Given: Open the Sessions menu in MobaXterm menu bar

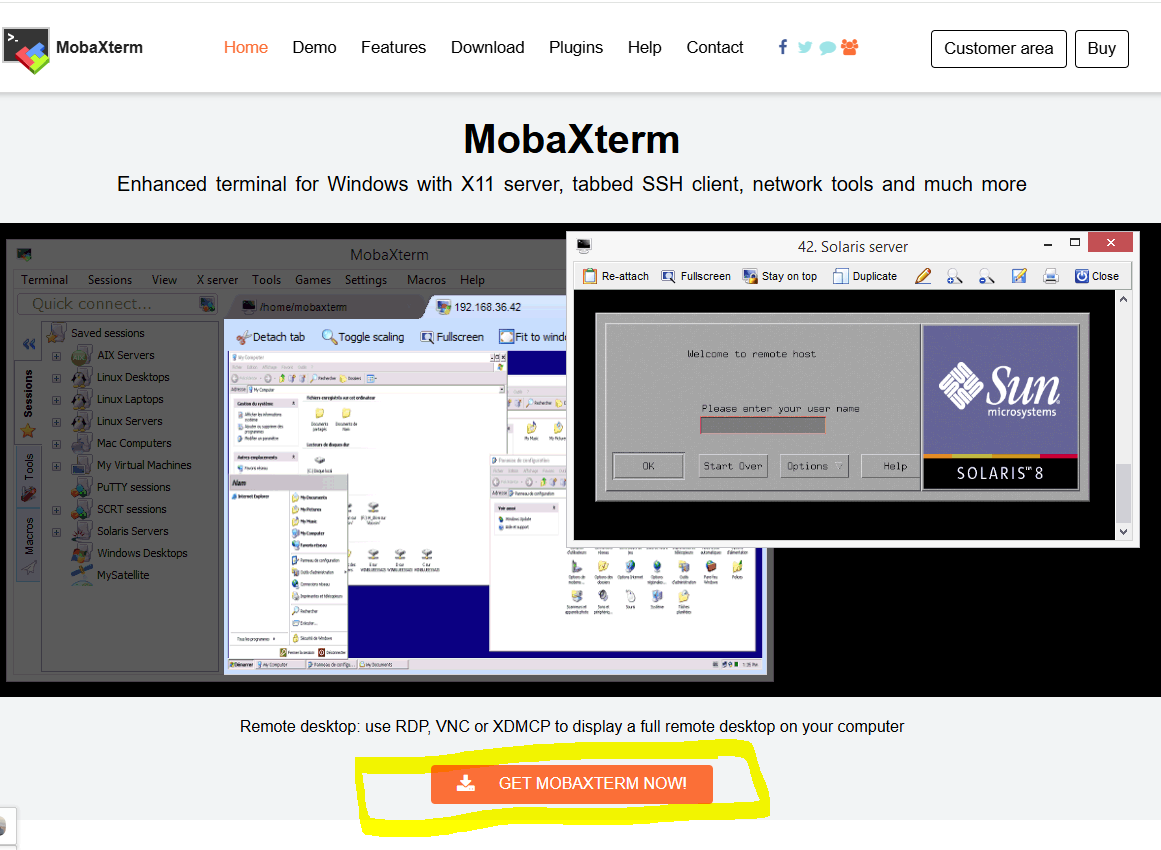Looking at the screenshot, I should [110, 280].
